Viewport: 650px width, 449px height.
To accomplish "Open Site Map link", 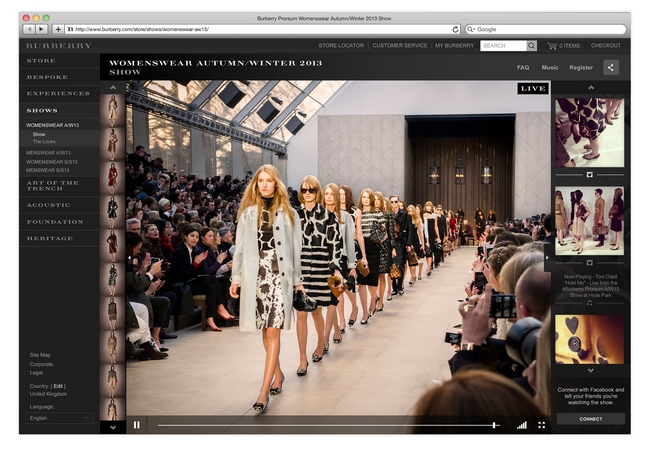I will click(40, 355).
